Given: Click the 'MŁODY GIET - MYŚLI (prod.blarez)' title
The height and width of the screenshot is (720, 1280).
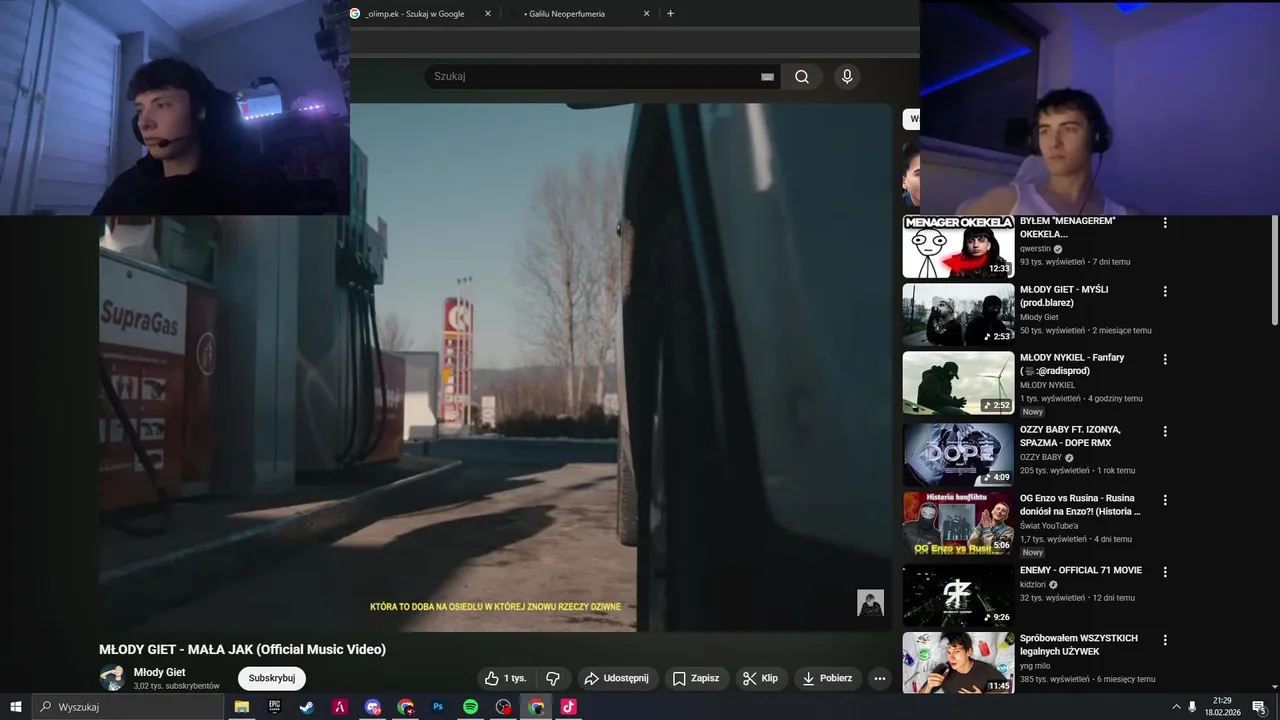Looking at the screenshot, I should tap(1064, 296).
